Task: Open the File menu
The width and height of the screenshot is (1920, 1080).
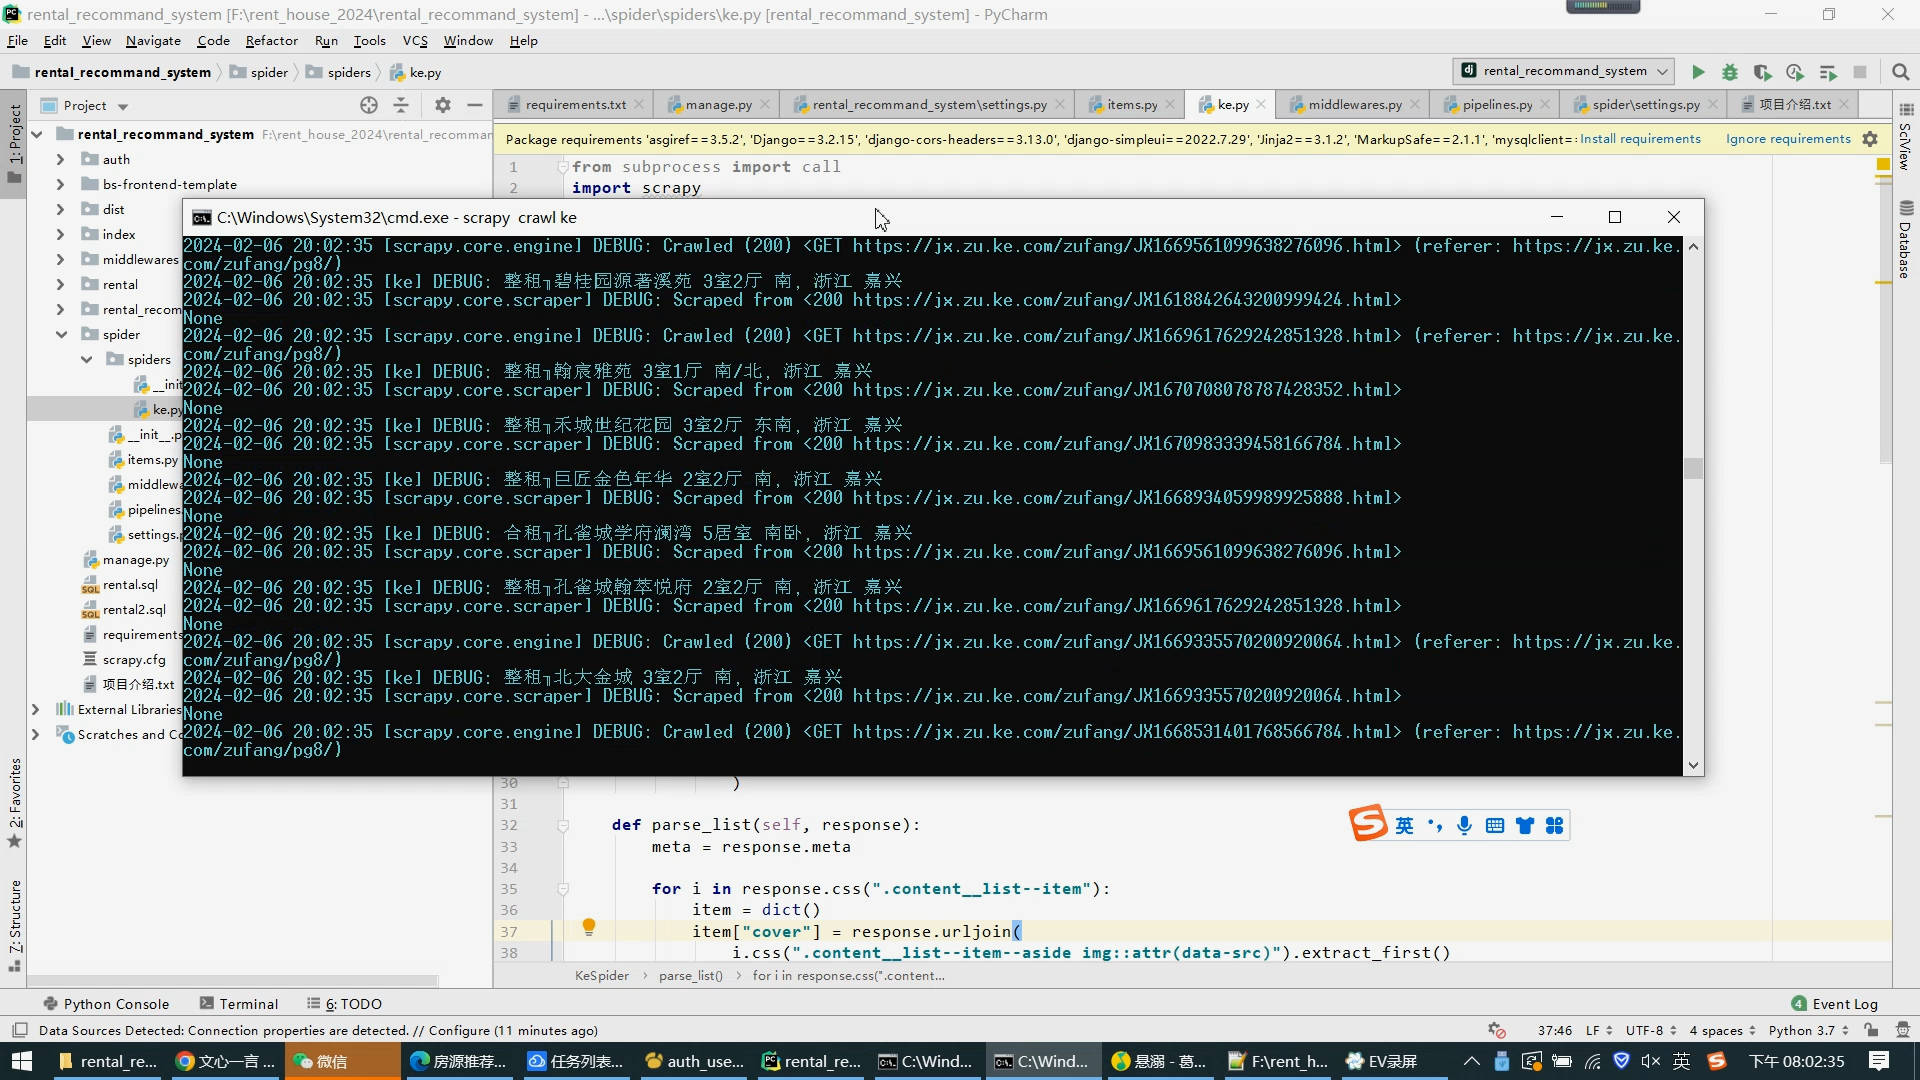Action: pos(17,41)
